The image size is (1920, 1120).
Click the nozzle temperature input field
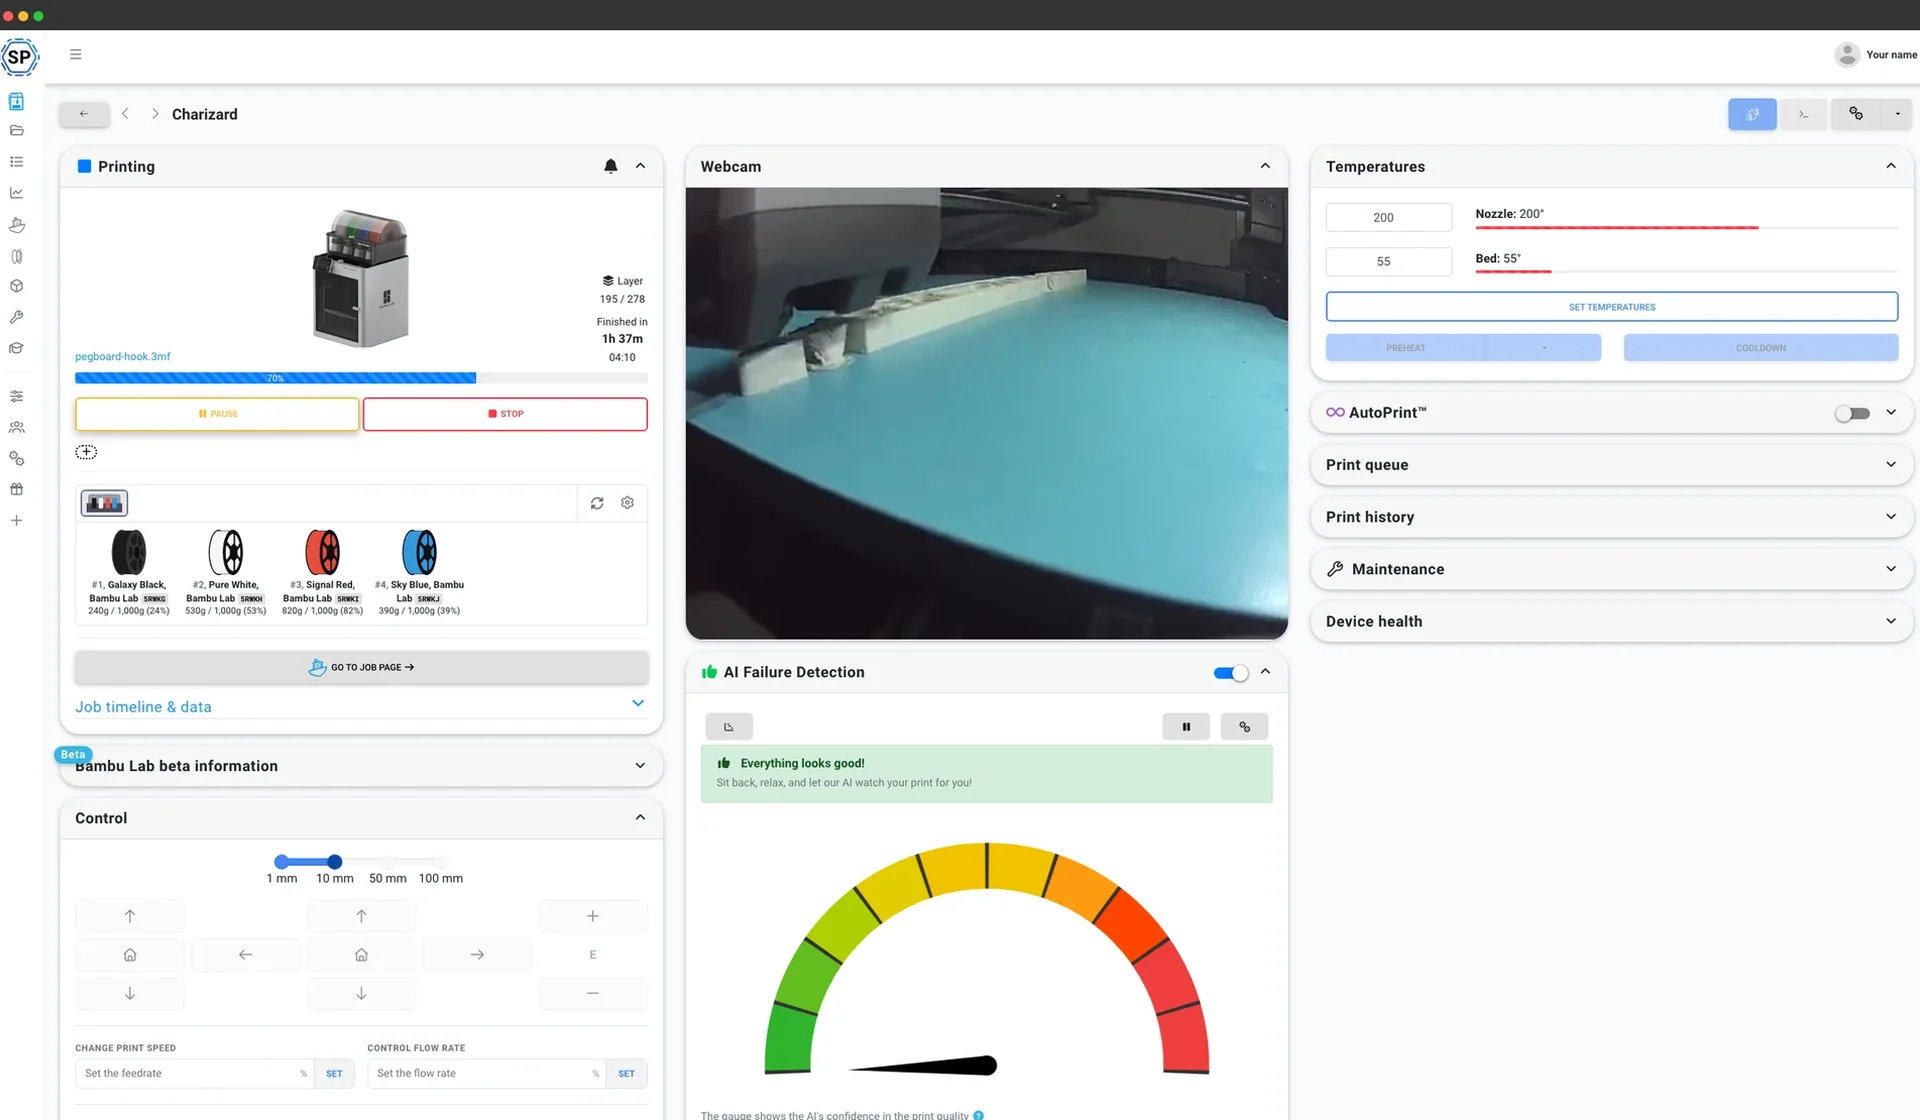pyautogui.click(x=1388, y=217)
